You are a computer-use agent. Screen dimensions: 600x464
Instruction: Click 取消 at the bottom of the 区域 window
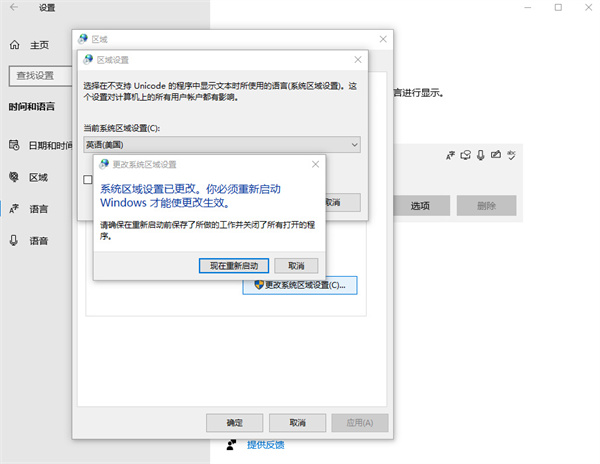pyautogui.click(x=297, y=423)
